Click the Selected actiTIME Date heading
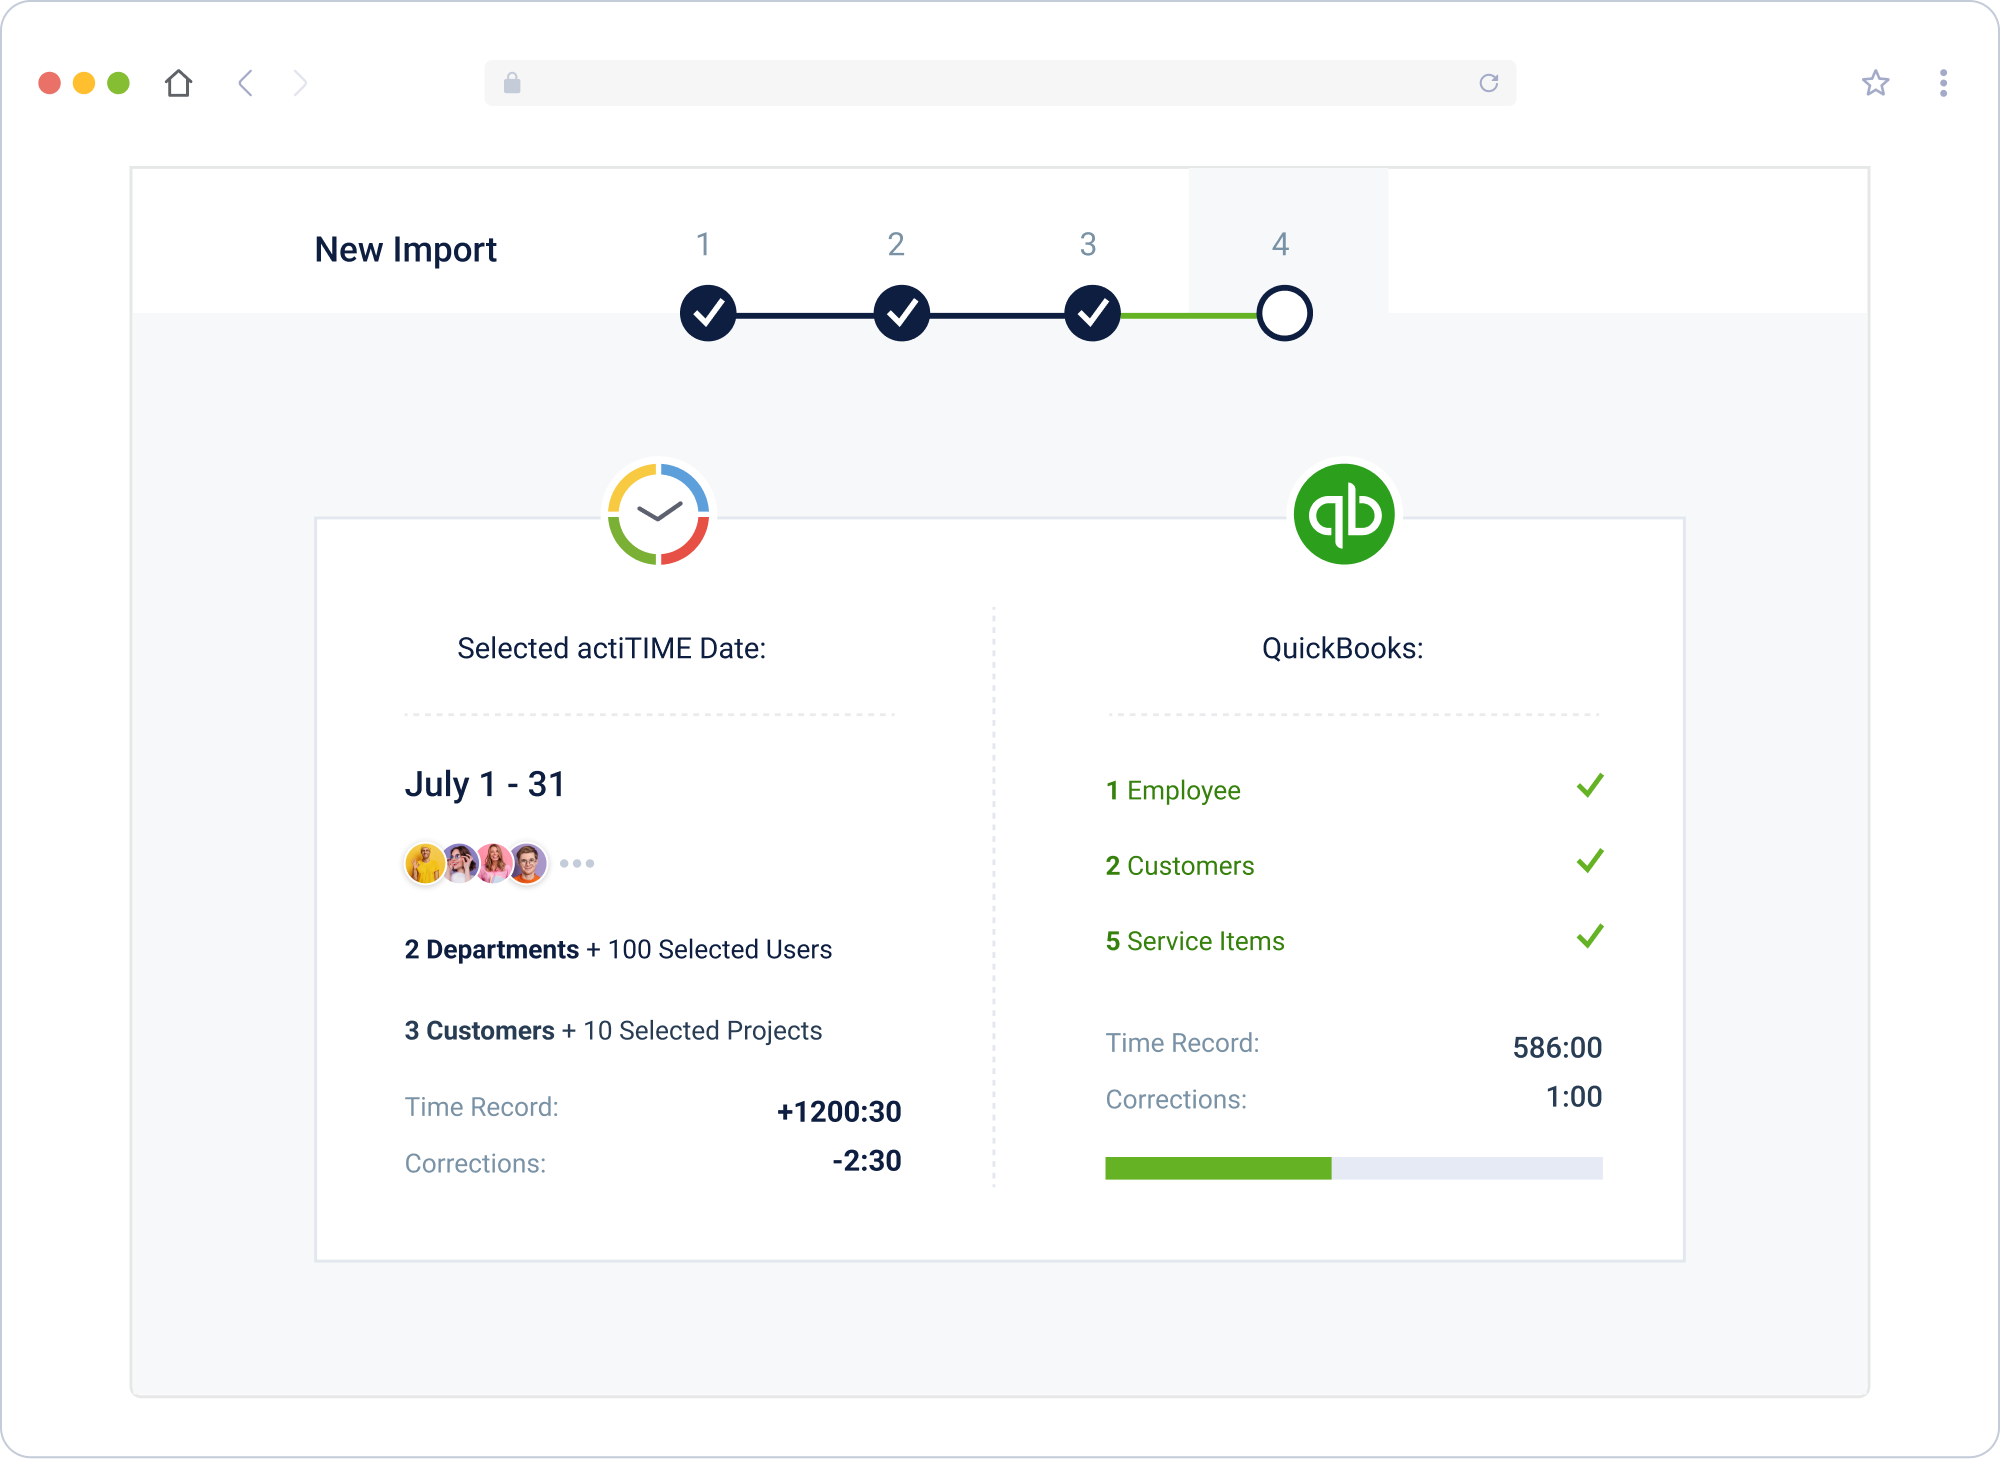The image size is (2000, 1459). pyautogui.click(x=612, y=649)
